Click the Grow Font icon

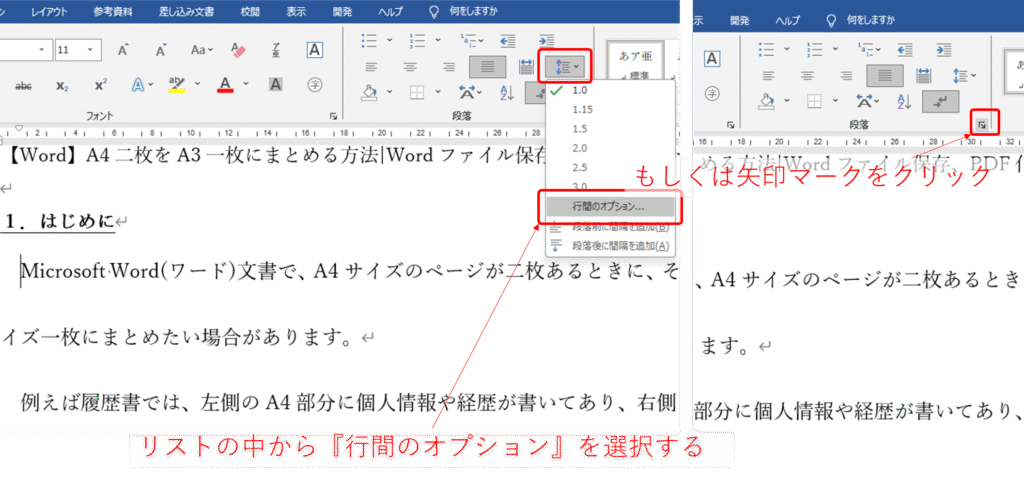tap(123, 49)
